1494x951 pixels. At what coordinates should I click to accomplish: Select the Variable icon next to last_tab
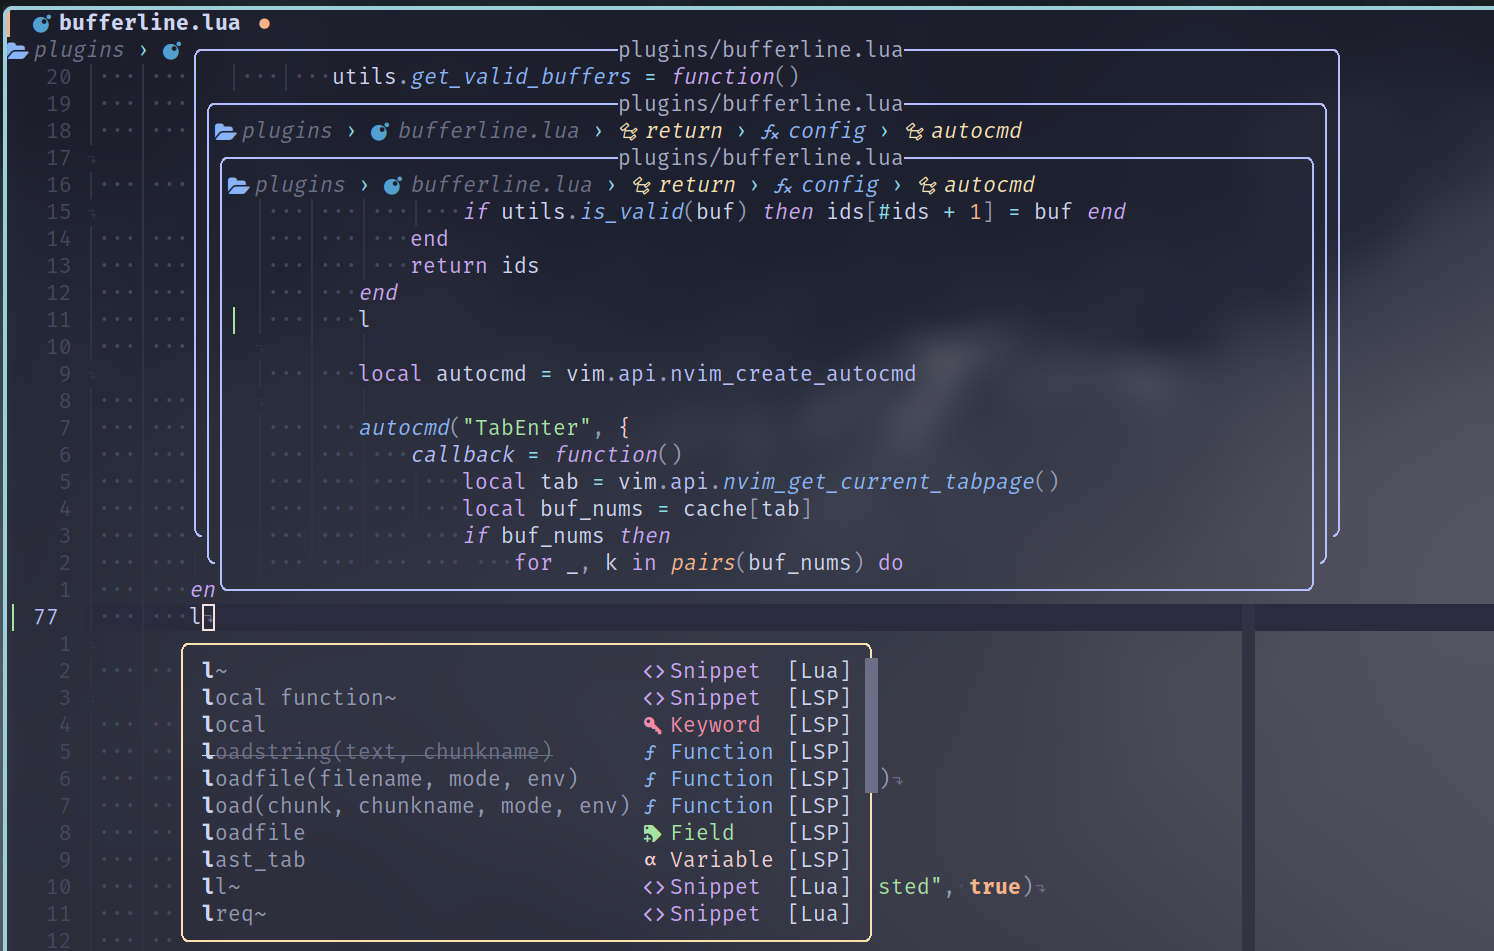pos(651,859)
